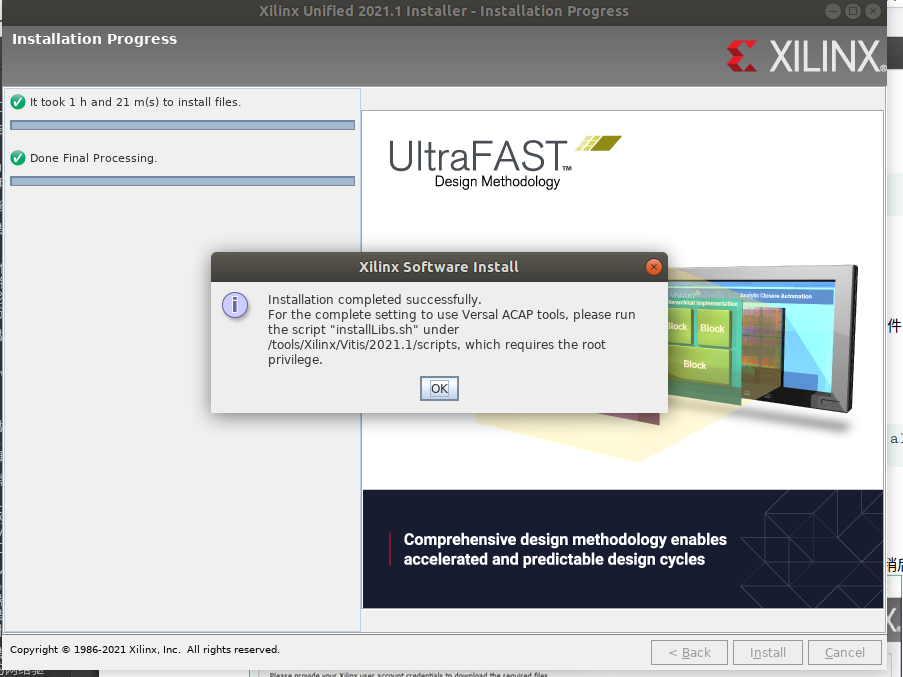Click the 'Comprehensive design methodology enables' banner
The height and width of the screenshot is (677, 903).
[x=623, y=549]
